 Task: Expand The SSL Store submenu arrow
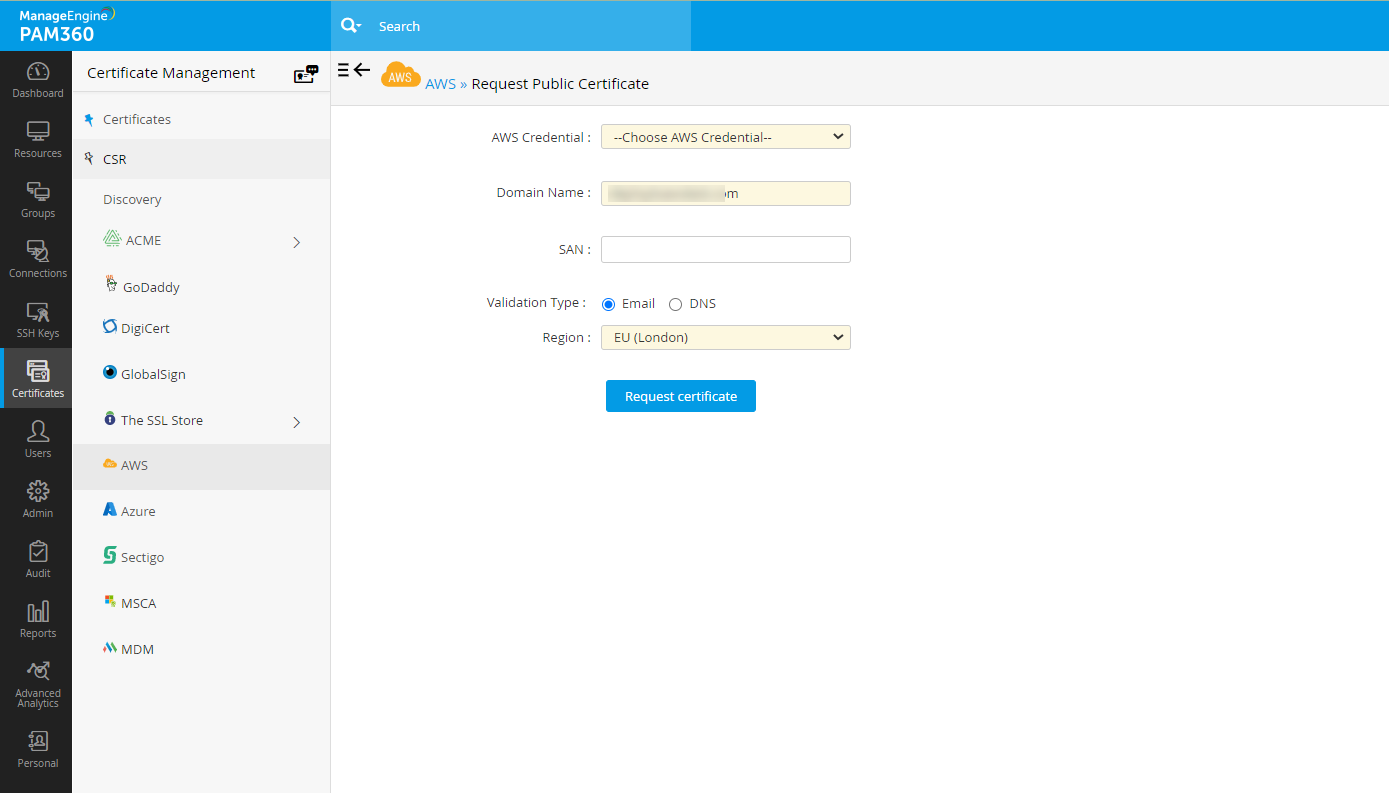297,422
